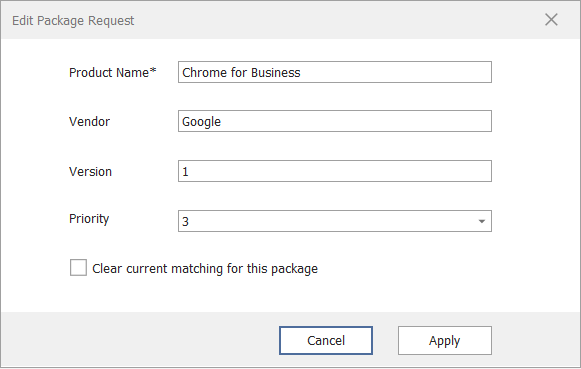Select the Version text box
581x369 pixels.
coord(335,171)
